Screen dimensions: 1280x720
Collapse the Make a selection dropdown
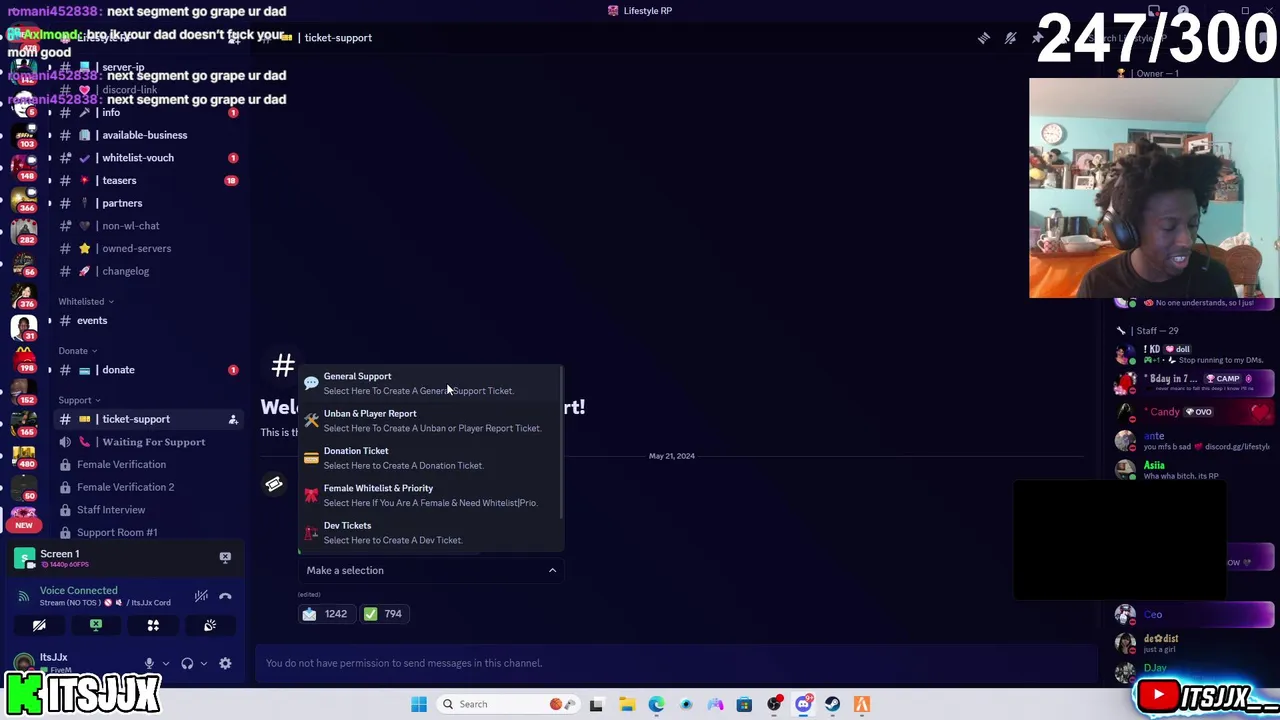431,570
